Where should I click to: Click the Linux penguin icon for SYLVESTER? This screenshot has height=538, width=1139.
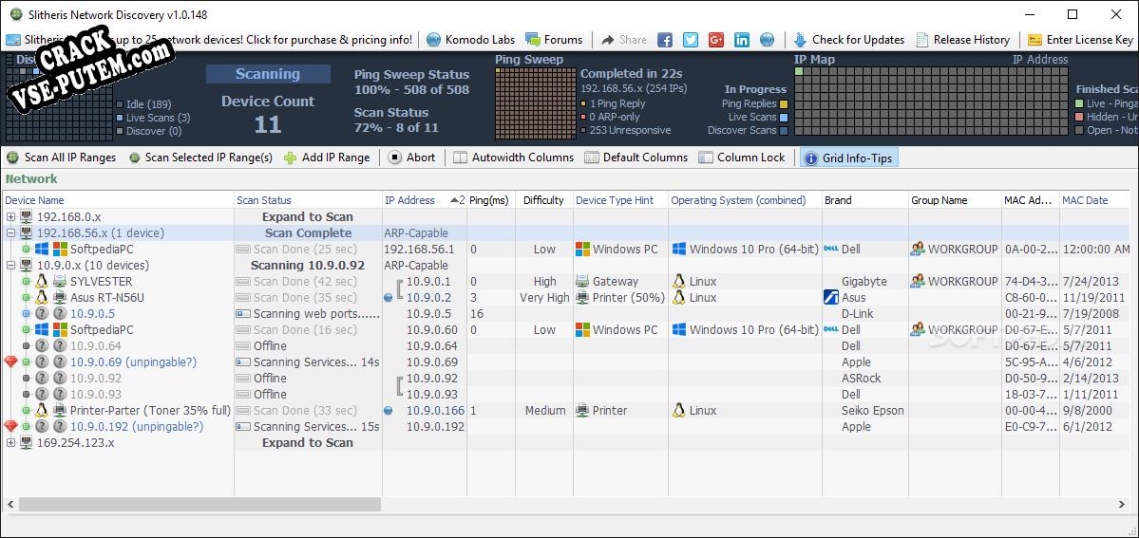(x=41, y=281)
